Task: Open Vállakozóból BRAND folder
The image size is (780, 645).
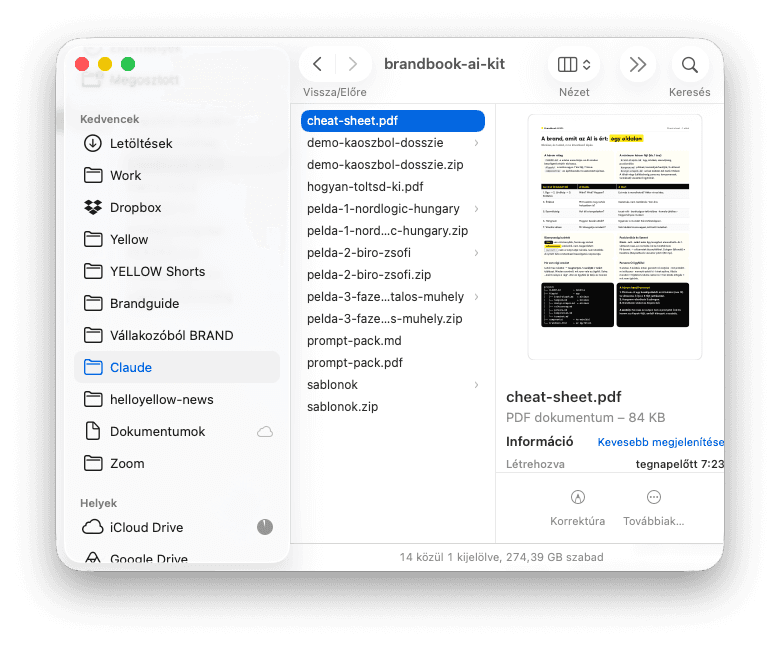Action: click(x=177, y=335)
